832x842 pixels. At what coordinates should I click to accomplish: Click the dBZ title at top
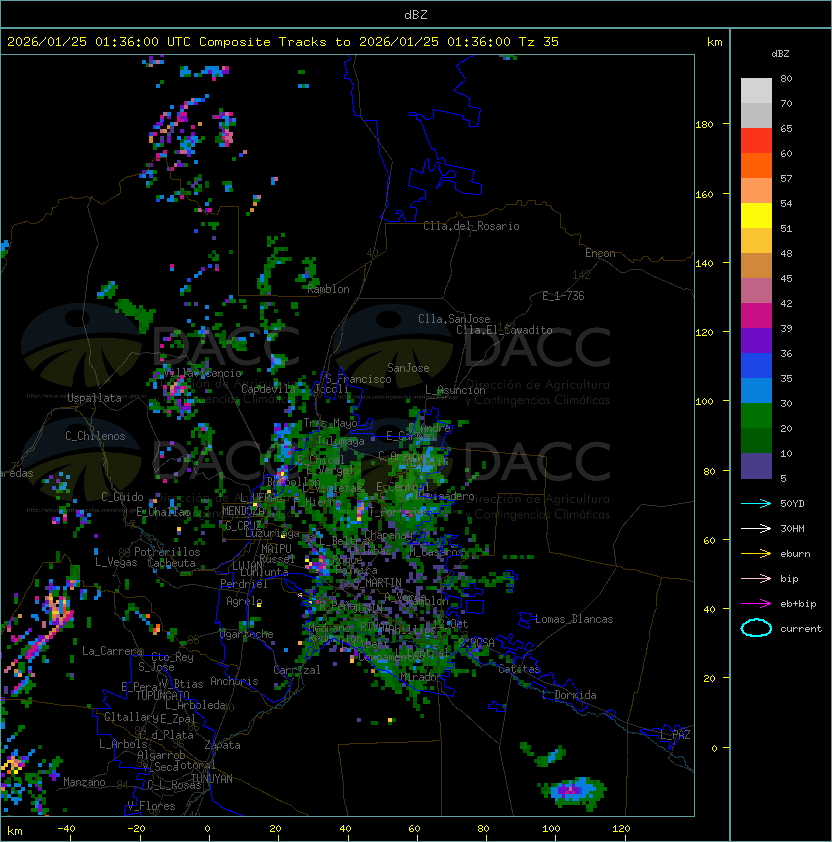pos(416,15)
